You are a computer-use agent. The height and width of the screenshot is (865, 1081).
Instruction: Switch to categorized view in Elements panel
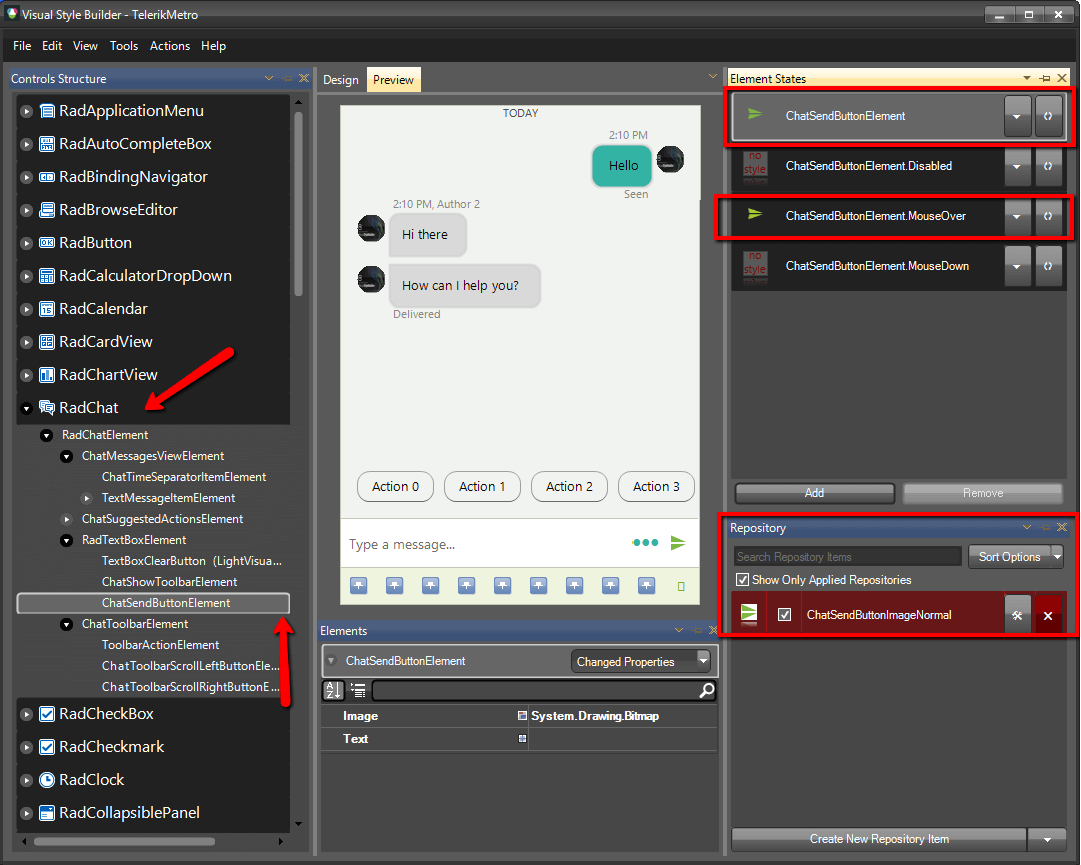pyautogui.click(x=356, y=690)
